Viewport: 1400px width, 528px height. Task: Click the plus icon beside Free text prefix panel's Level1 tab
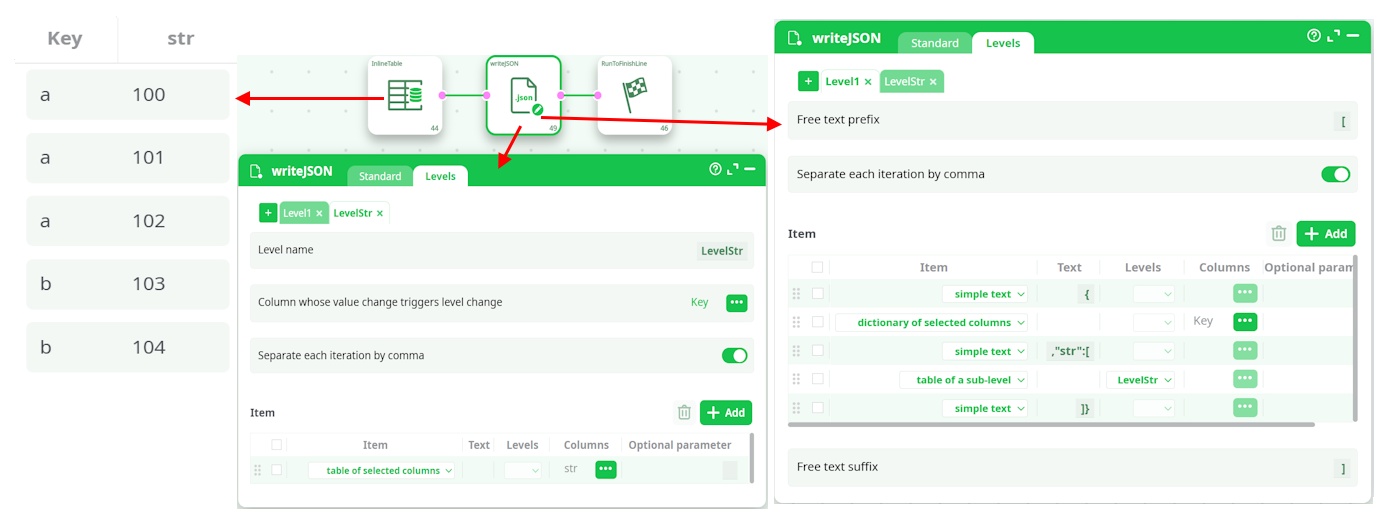coord(807,82)
